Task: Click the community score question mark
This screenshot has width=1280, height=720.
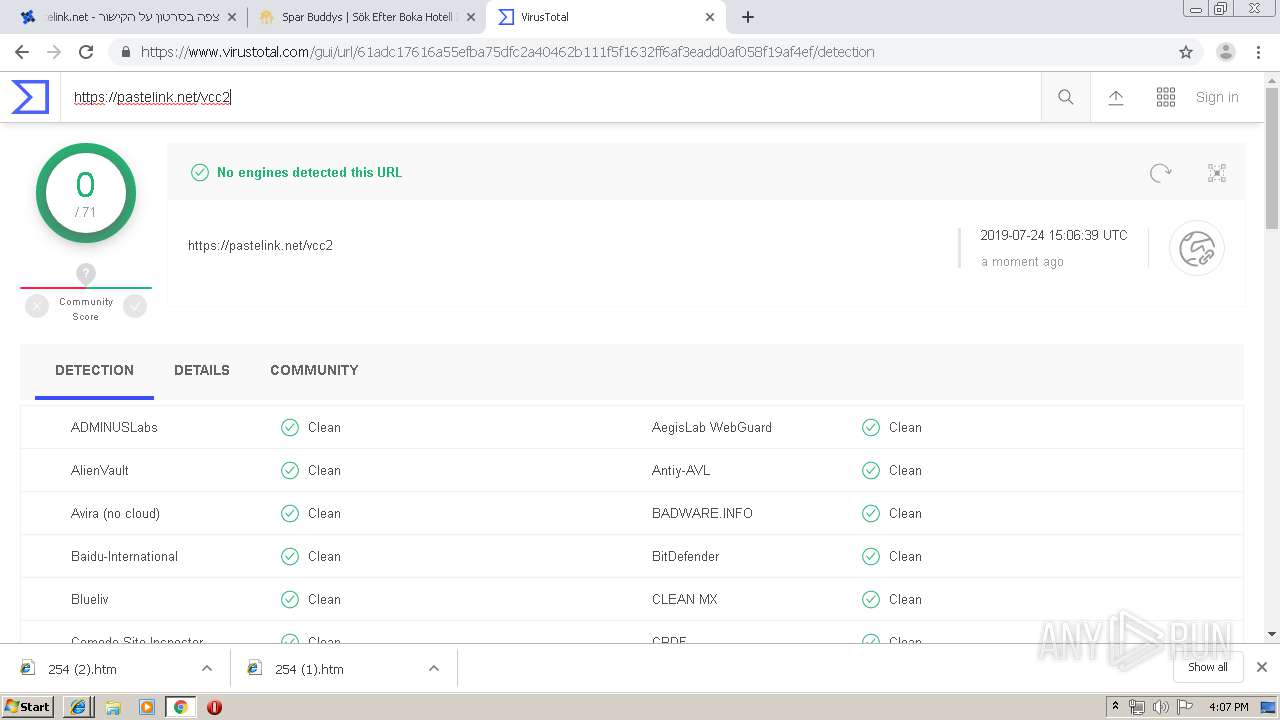Action: click(x=86, y=273)
